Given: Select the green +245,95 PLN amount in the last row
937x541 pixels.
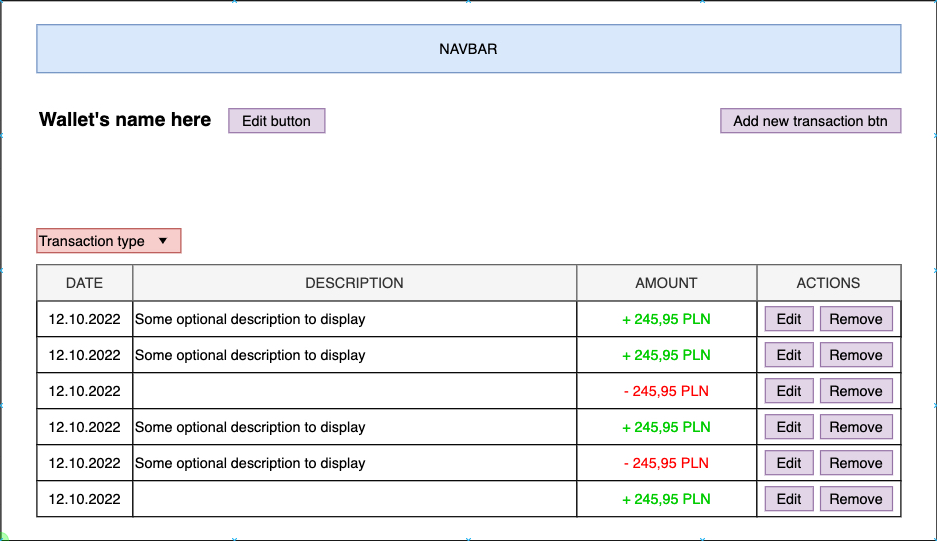Looking at the screenshot, I should point(666,499).
